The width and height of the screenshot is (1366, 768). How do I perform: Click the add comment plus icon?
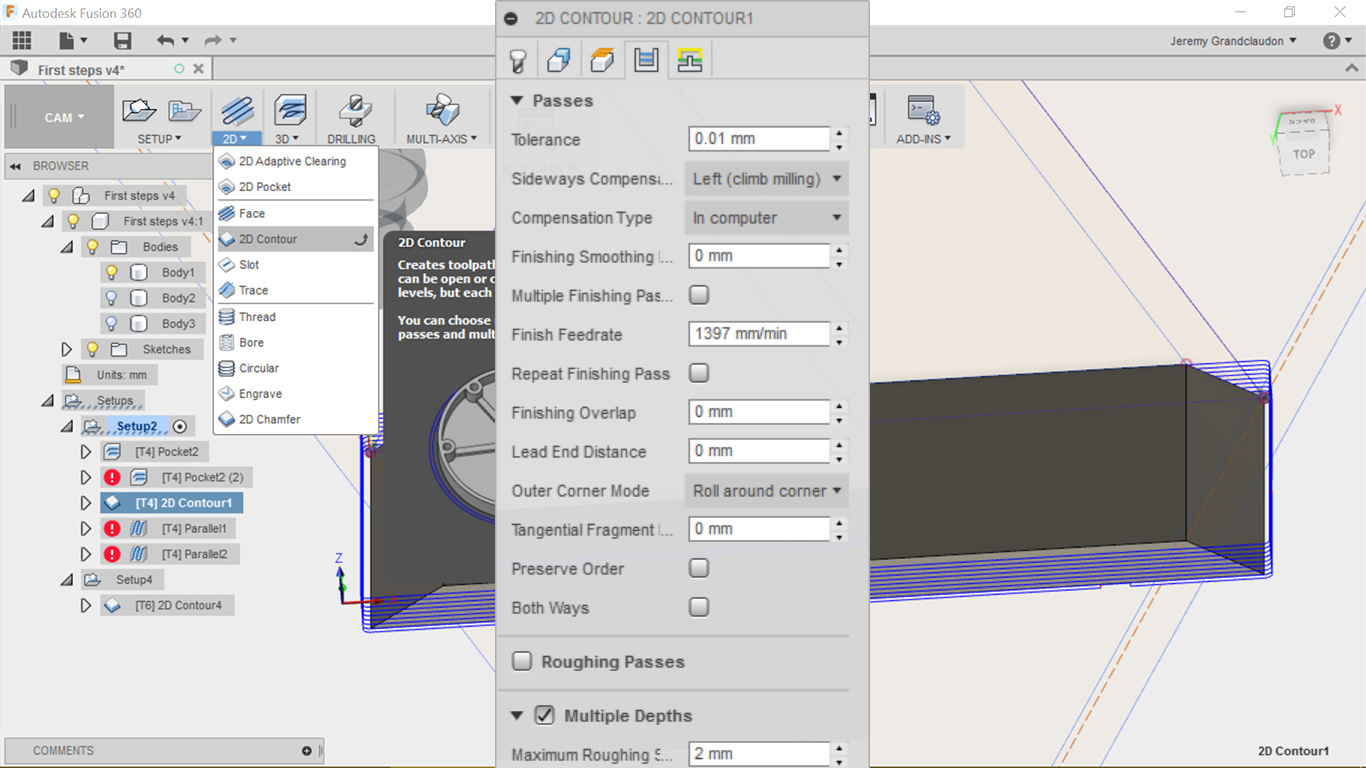coord(307,751)
